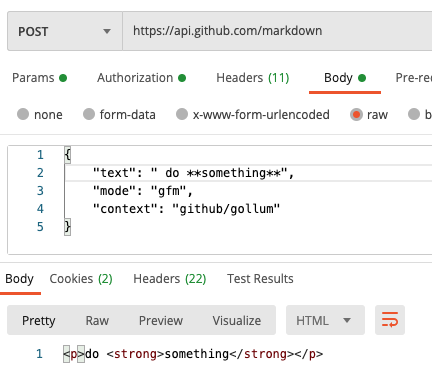432x383 pixels.
Task: Click the "text" line in the request editor
Action: (x=193, y=173)
